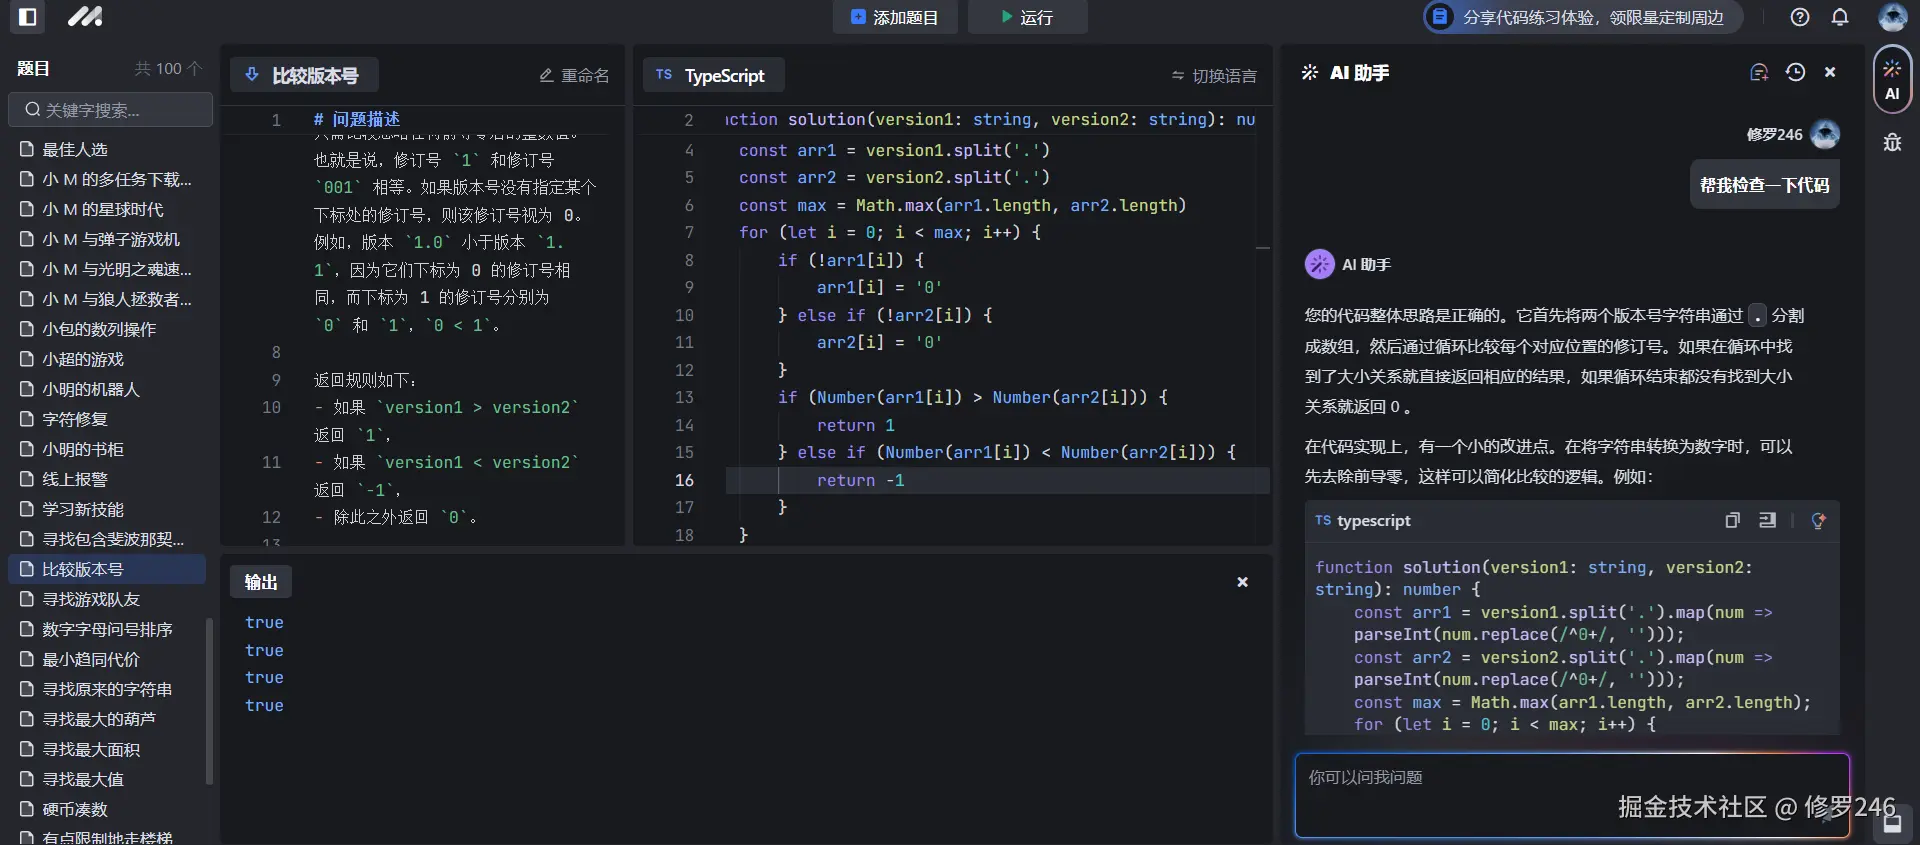Click the lightbulb explain icon on snippet

click(x=1818, y=520)
